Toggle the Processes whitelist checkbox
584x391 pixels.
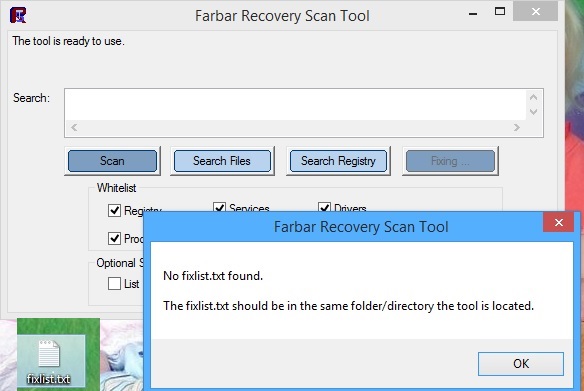tap(114, 238)
